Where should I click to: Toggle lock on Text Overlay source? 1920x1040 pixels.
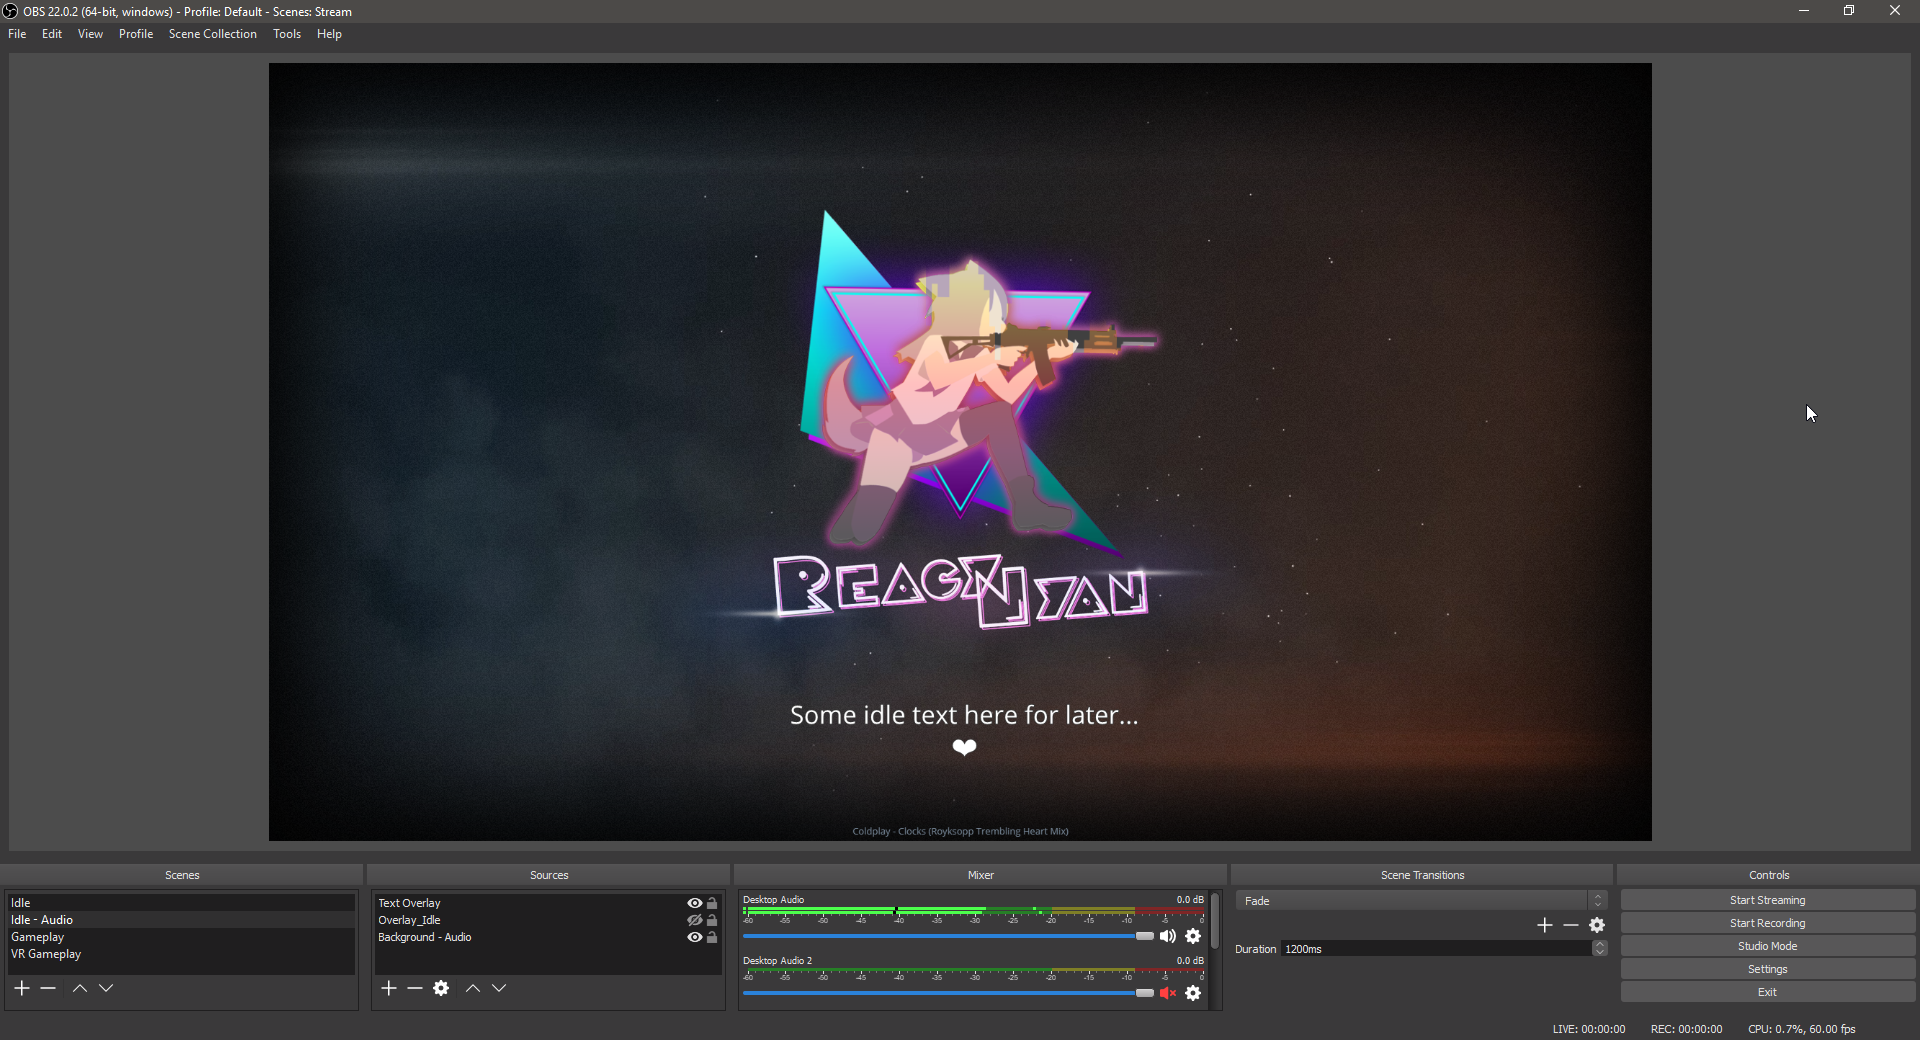coord(712,903)
